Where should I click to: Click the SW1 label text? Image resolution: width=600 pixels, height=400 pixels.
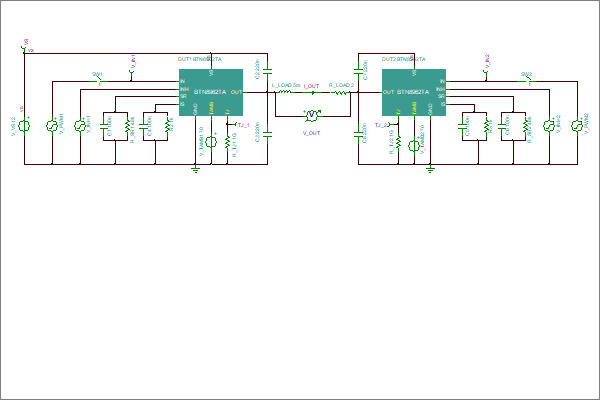tap(97, 74)
